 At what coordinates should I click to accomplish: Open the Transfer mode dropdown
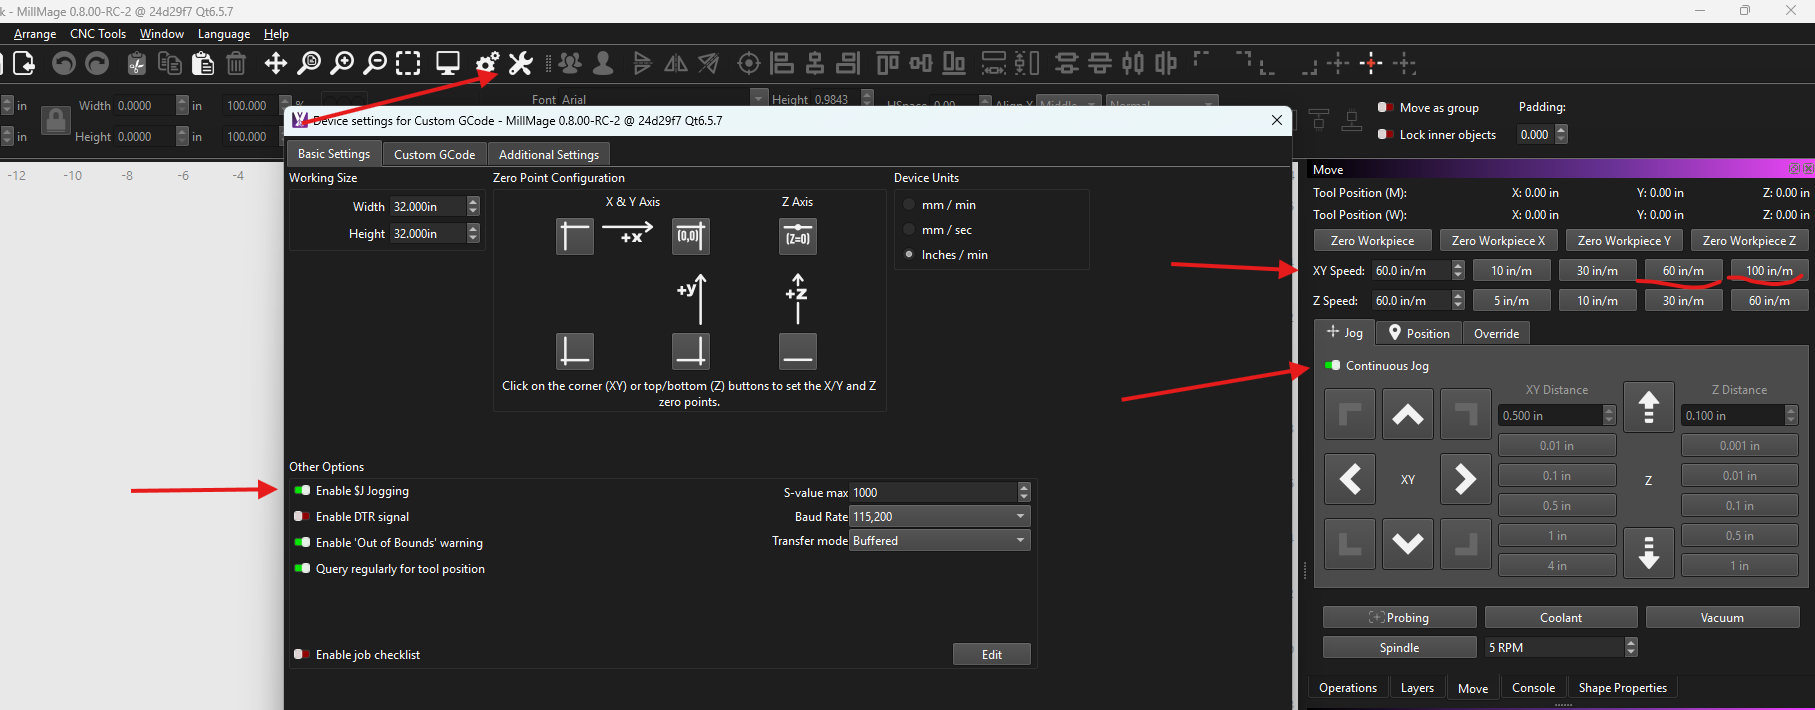(x=940, y=541)
